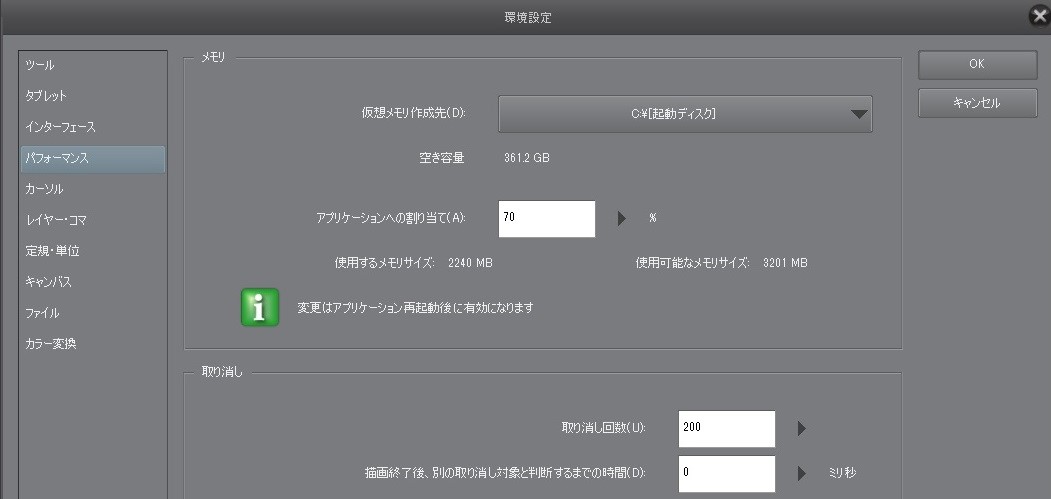Close the 環境設定 dialog with X
The width and height of the screenshot is (1051, 499).
click(1039, 16)
